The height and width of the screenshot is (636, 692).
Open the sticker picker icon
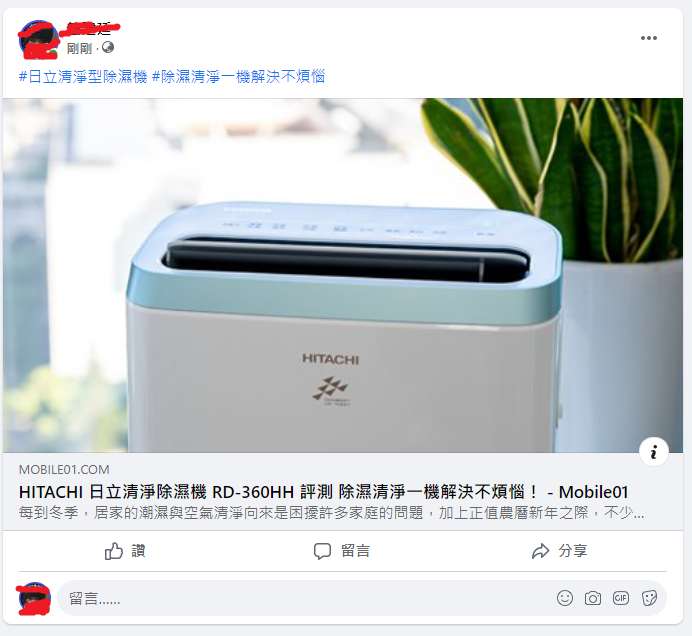[x=649, y=598]
